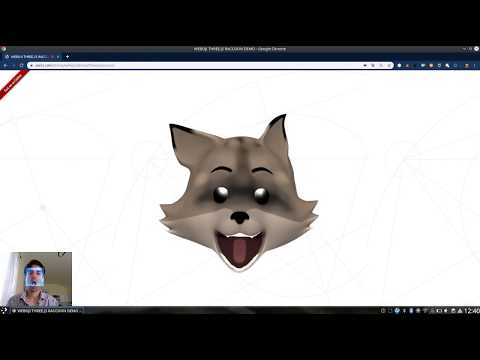The height and width of the screenshot is (360, 480).
Task: Click the webcam face-tracking preview
Action: [36, 279]
